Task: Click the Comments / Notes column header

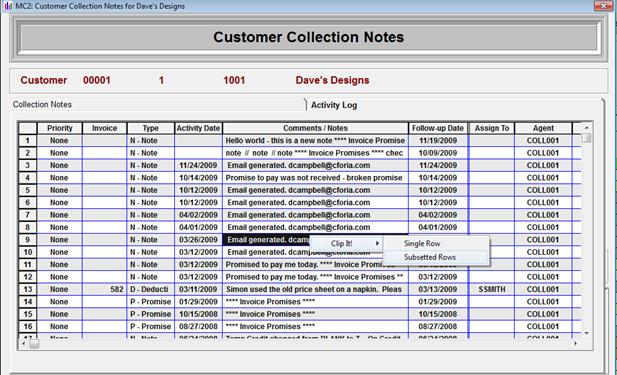Action: [315, 128]
